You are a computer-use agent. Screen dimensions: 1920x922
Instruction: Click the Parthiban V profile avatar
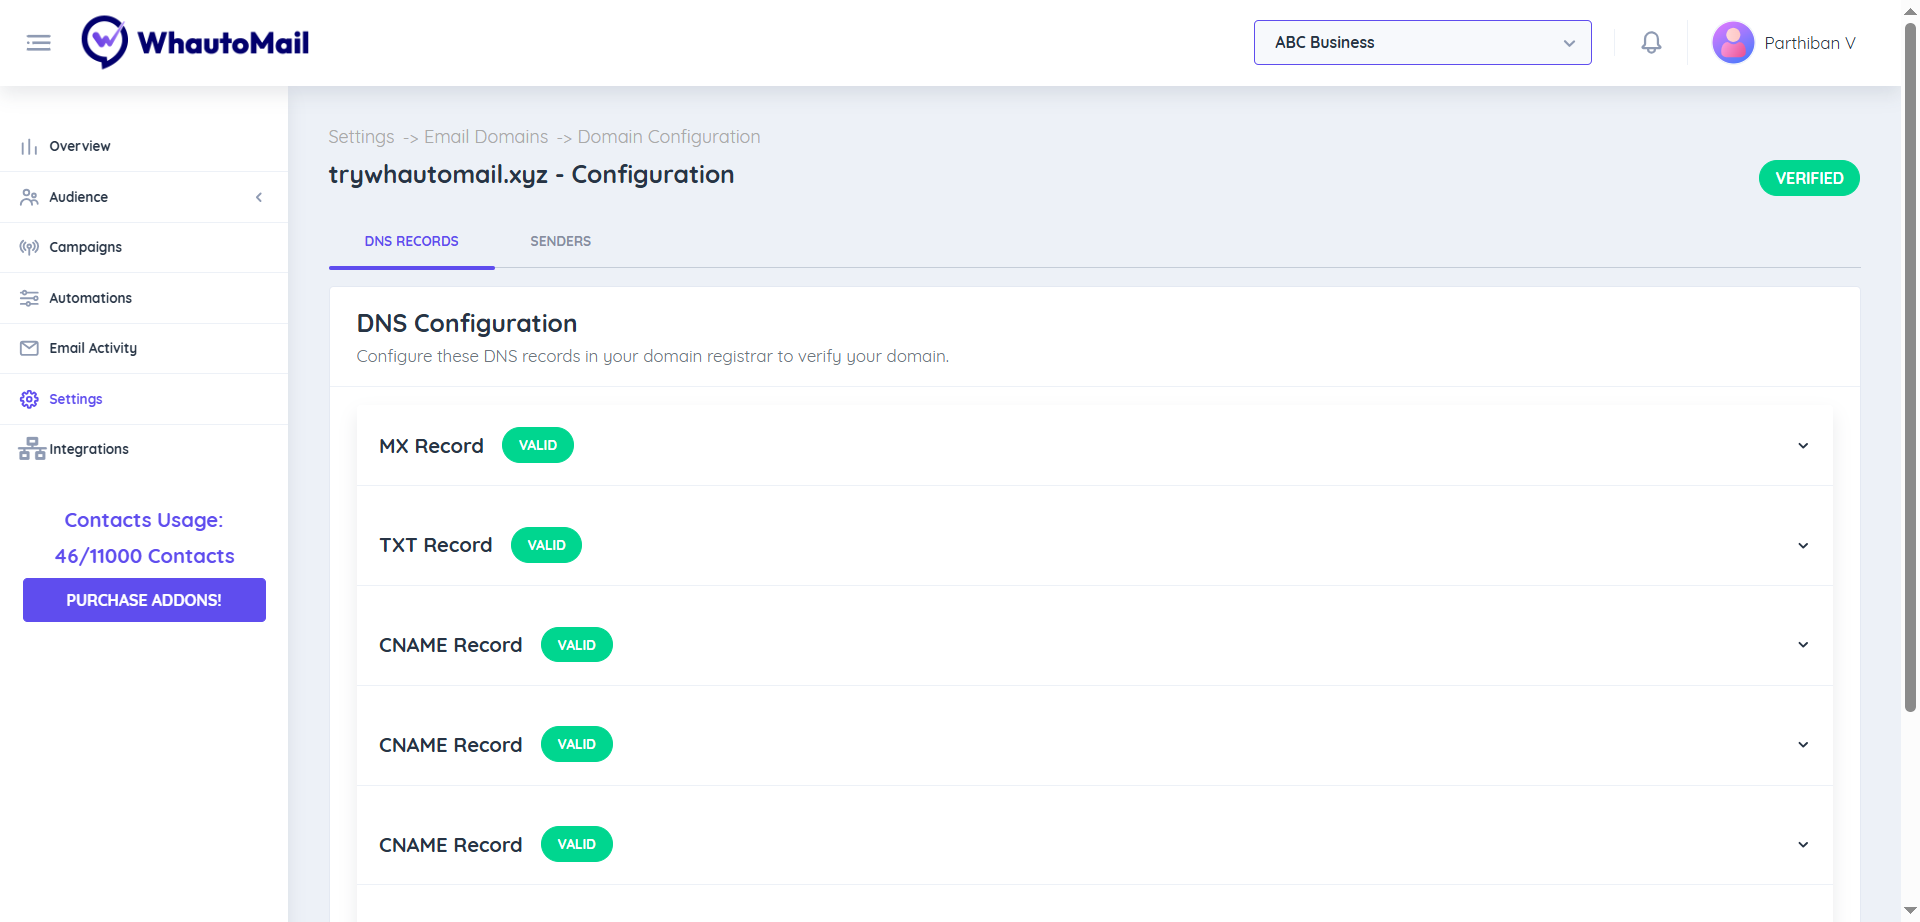click(x=1733, y=43)
